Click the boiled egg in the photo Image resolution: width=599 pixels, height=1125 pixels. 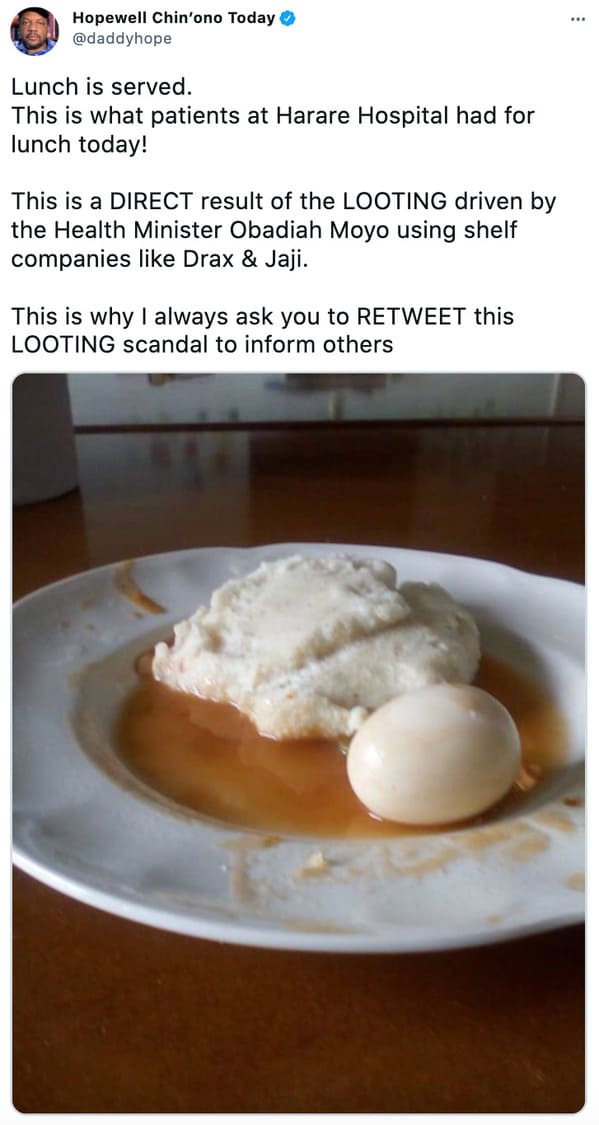tap(433, 753)
